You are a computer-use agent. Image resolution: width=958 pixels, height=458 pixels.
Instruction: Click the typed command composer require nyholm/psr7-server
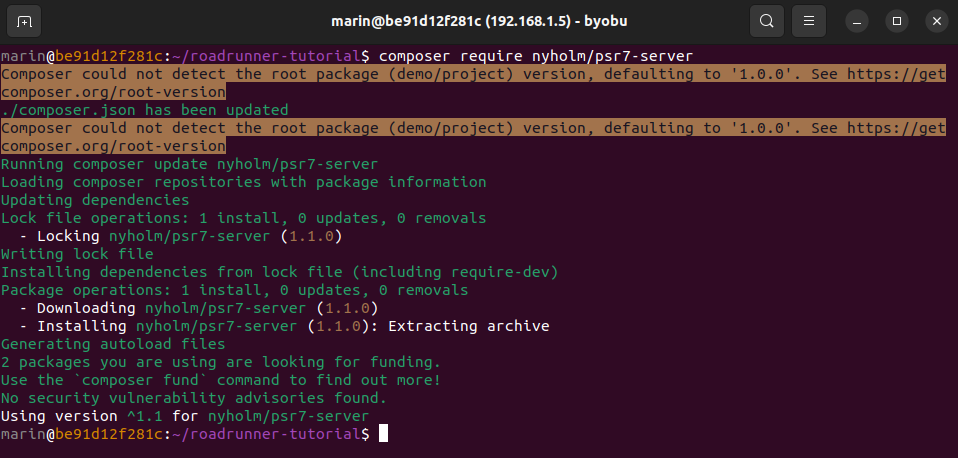pyautogui.click(x=536, y=57)
